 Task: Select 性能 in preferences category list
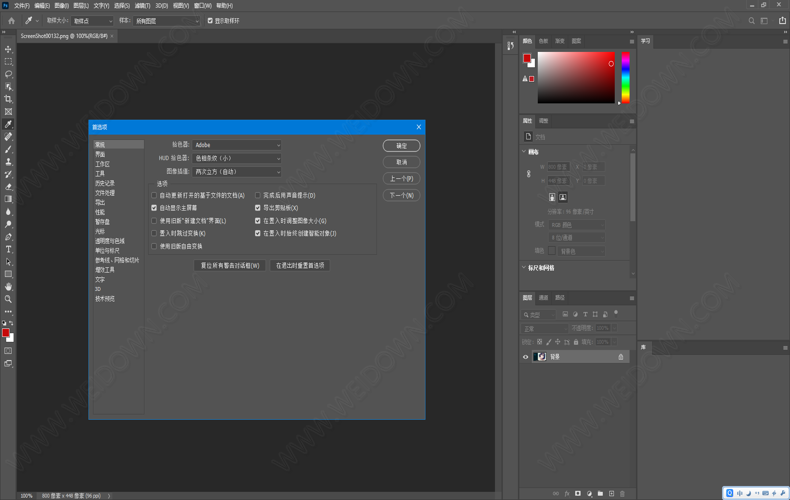(x=100, y=212)
